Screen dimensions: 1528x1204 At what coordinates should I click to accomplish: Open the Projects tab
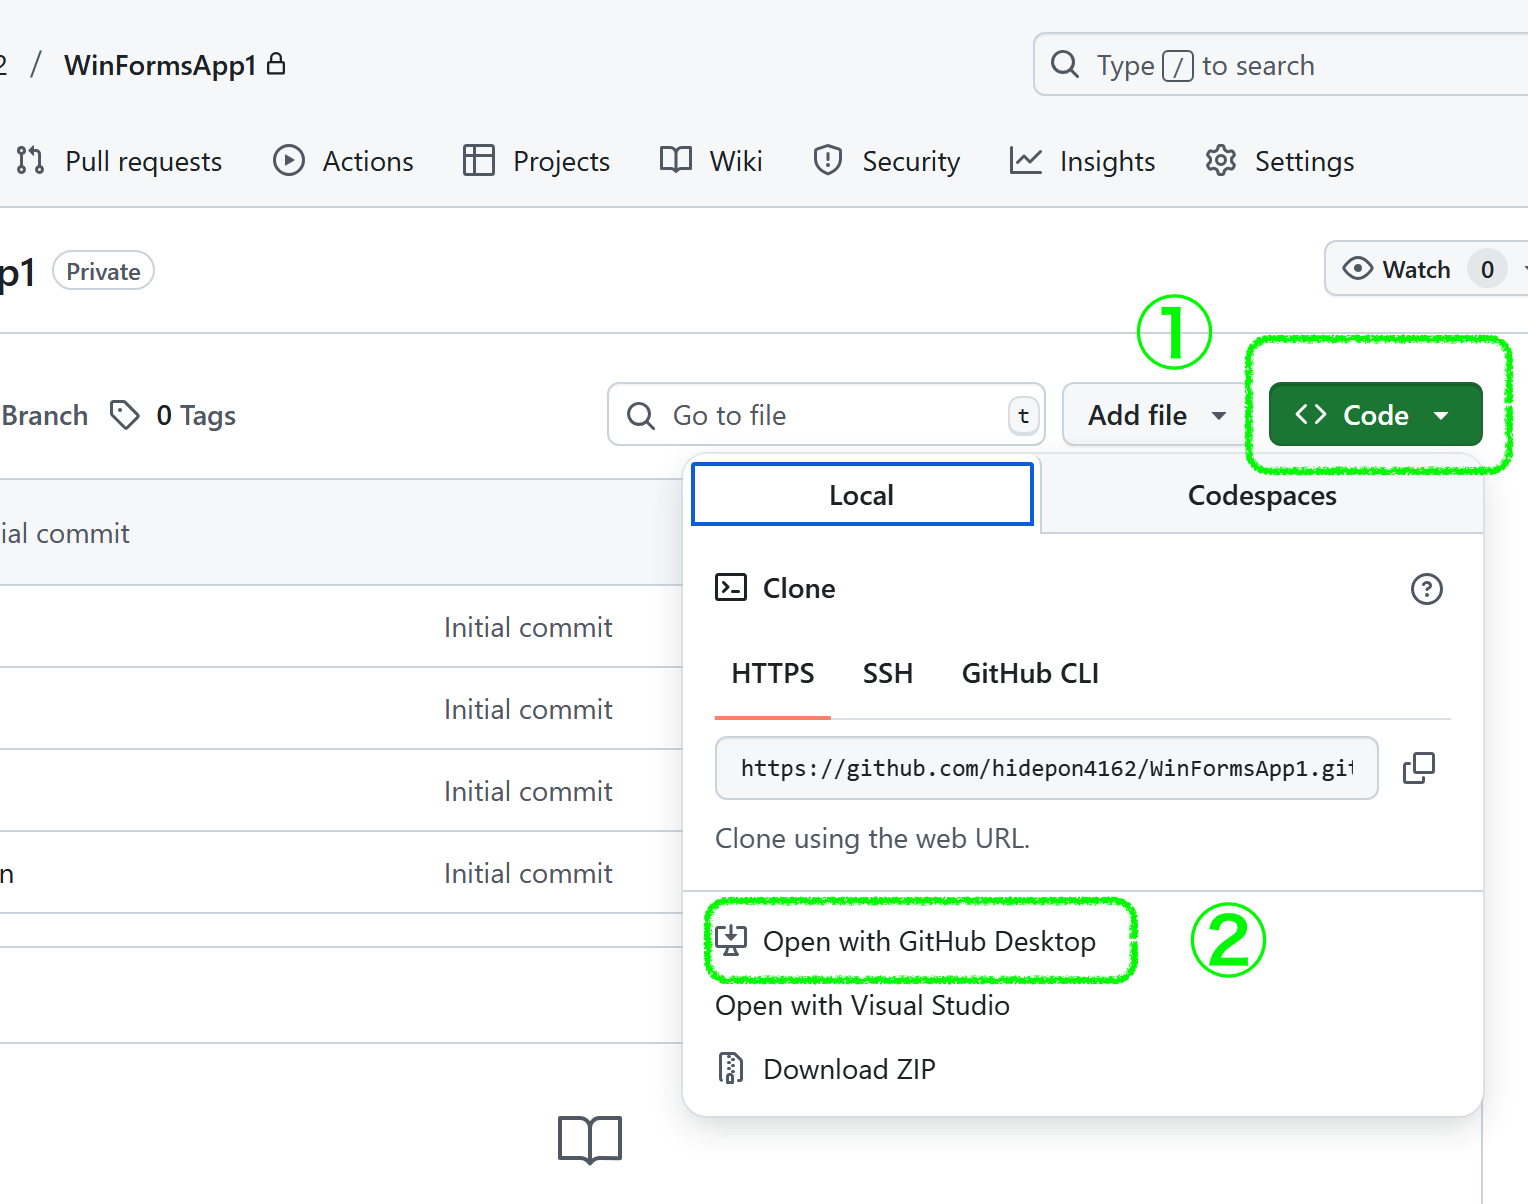pyautogui.click(x=536, y=161)
